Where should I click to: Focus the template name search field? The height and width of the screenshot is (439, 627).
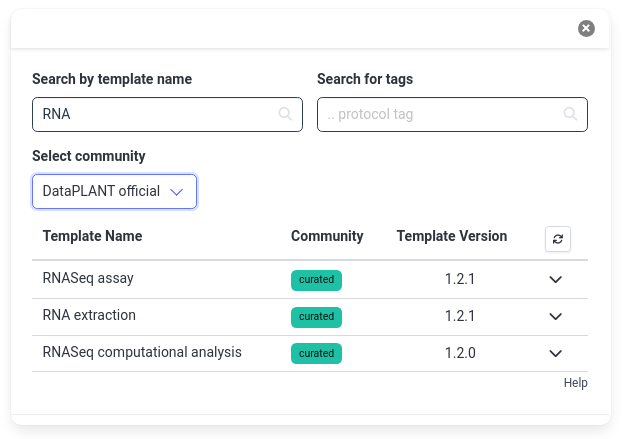click(167, 114)
